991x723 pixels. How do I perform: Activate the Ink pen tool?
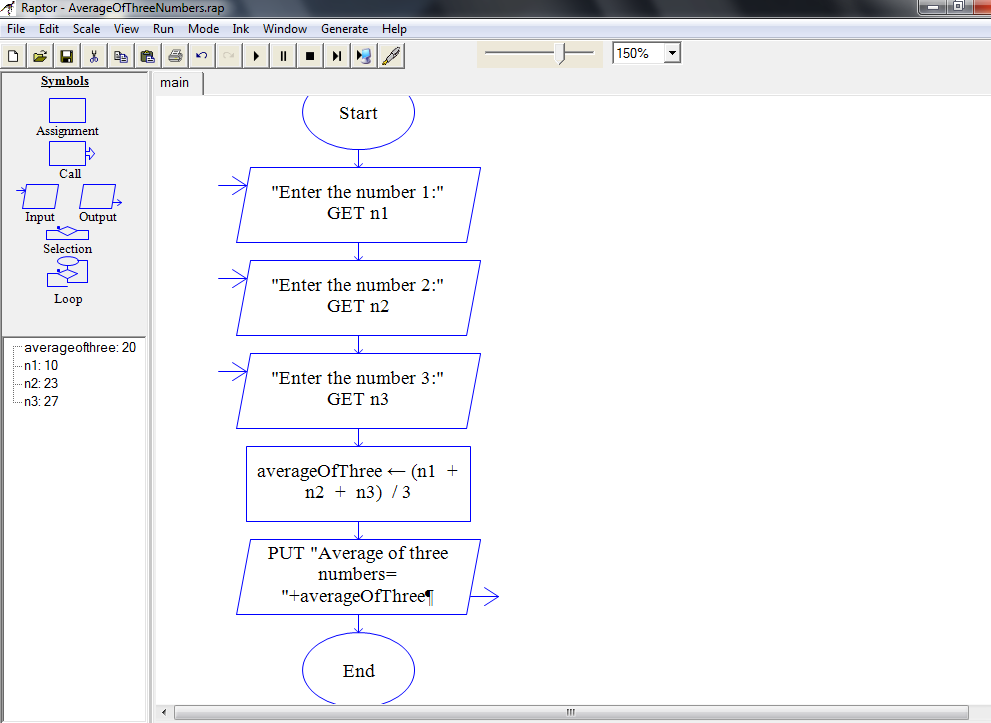pyautogui.click(x=391, y=55)
